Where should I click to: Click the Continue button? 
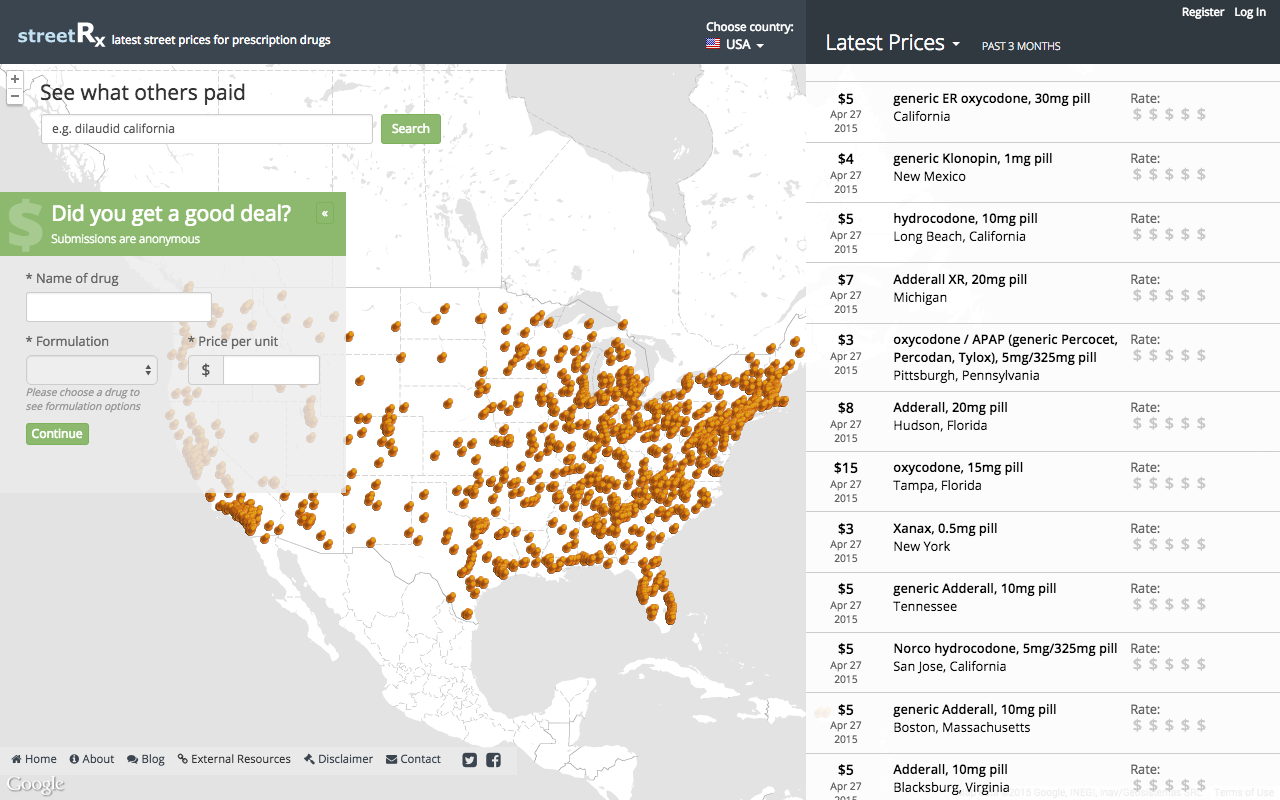(57, 434)
